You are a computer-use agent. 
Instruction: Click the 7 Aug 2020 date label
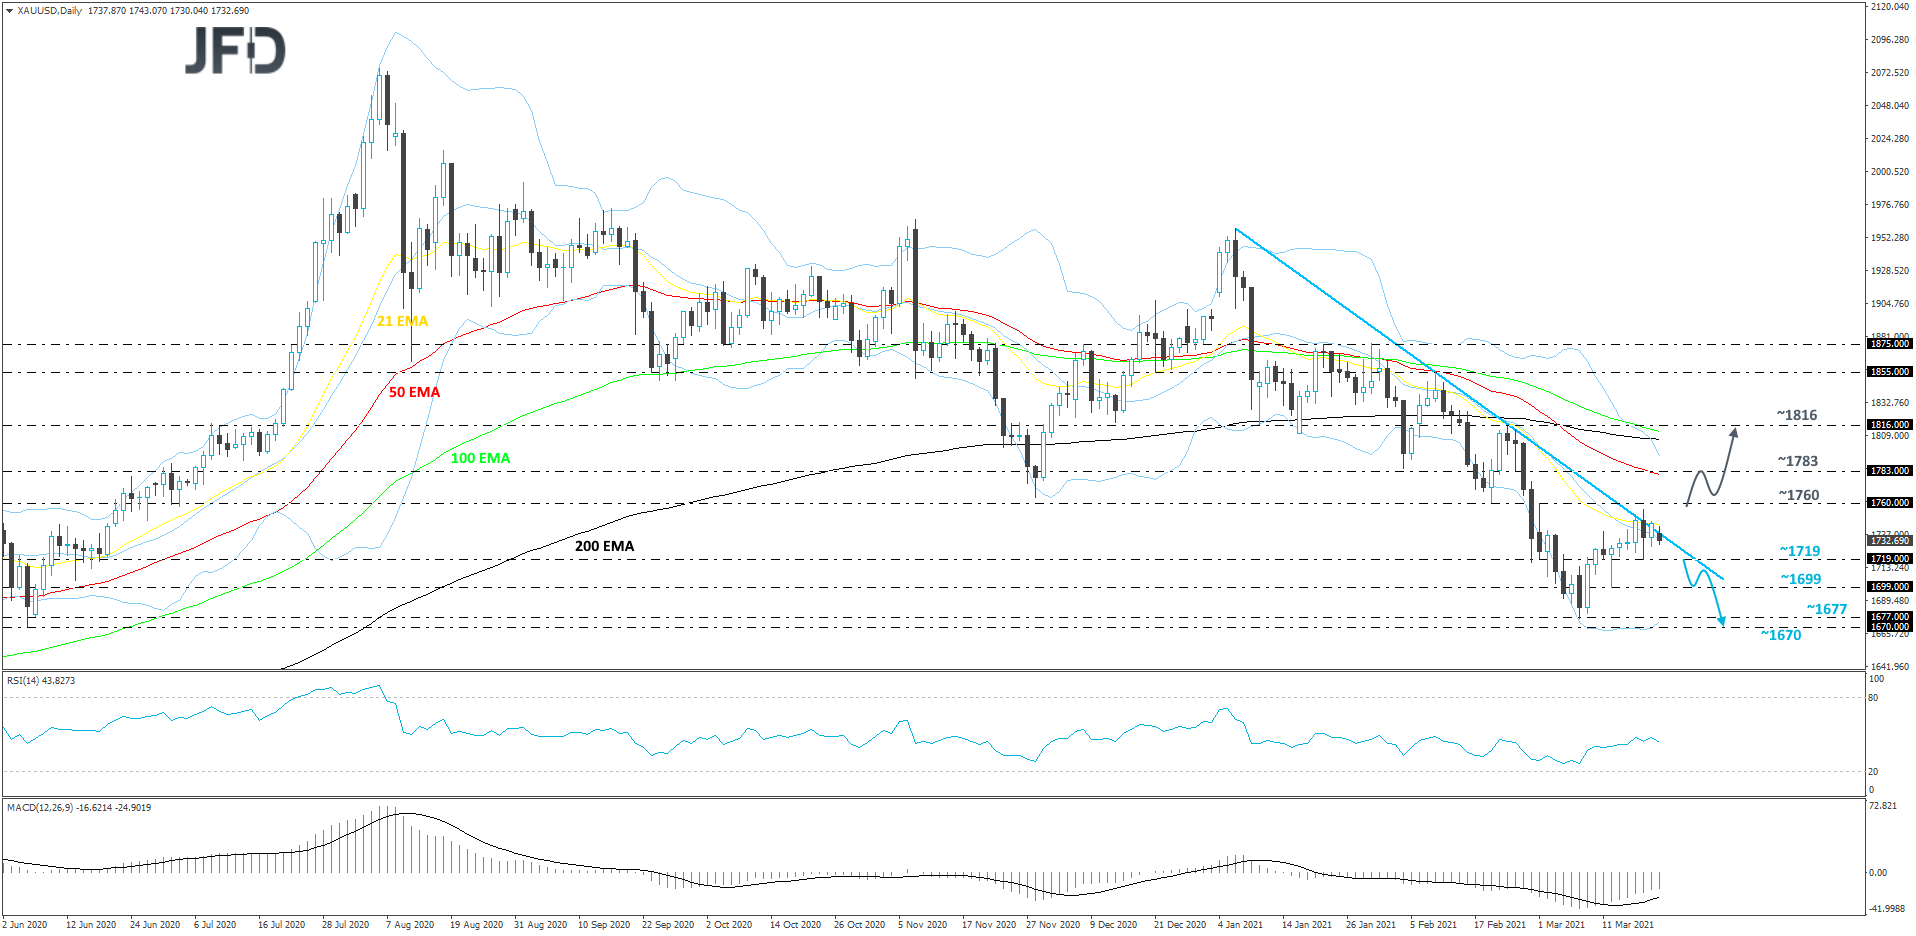410,925
